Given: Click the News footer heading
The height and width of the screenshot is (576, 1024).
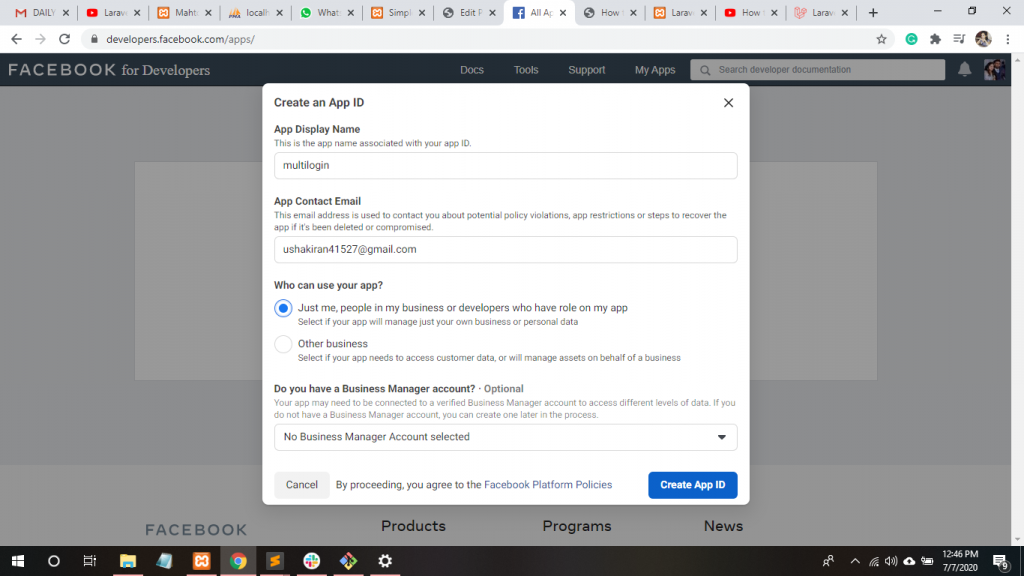Looking at the screenshot, I should point(723,526).
